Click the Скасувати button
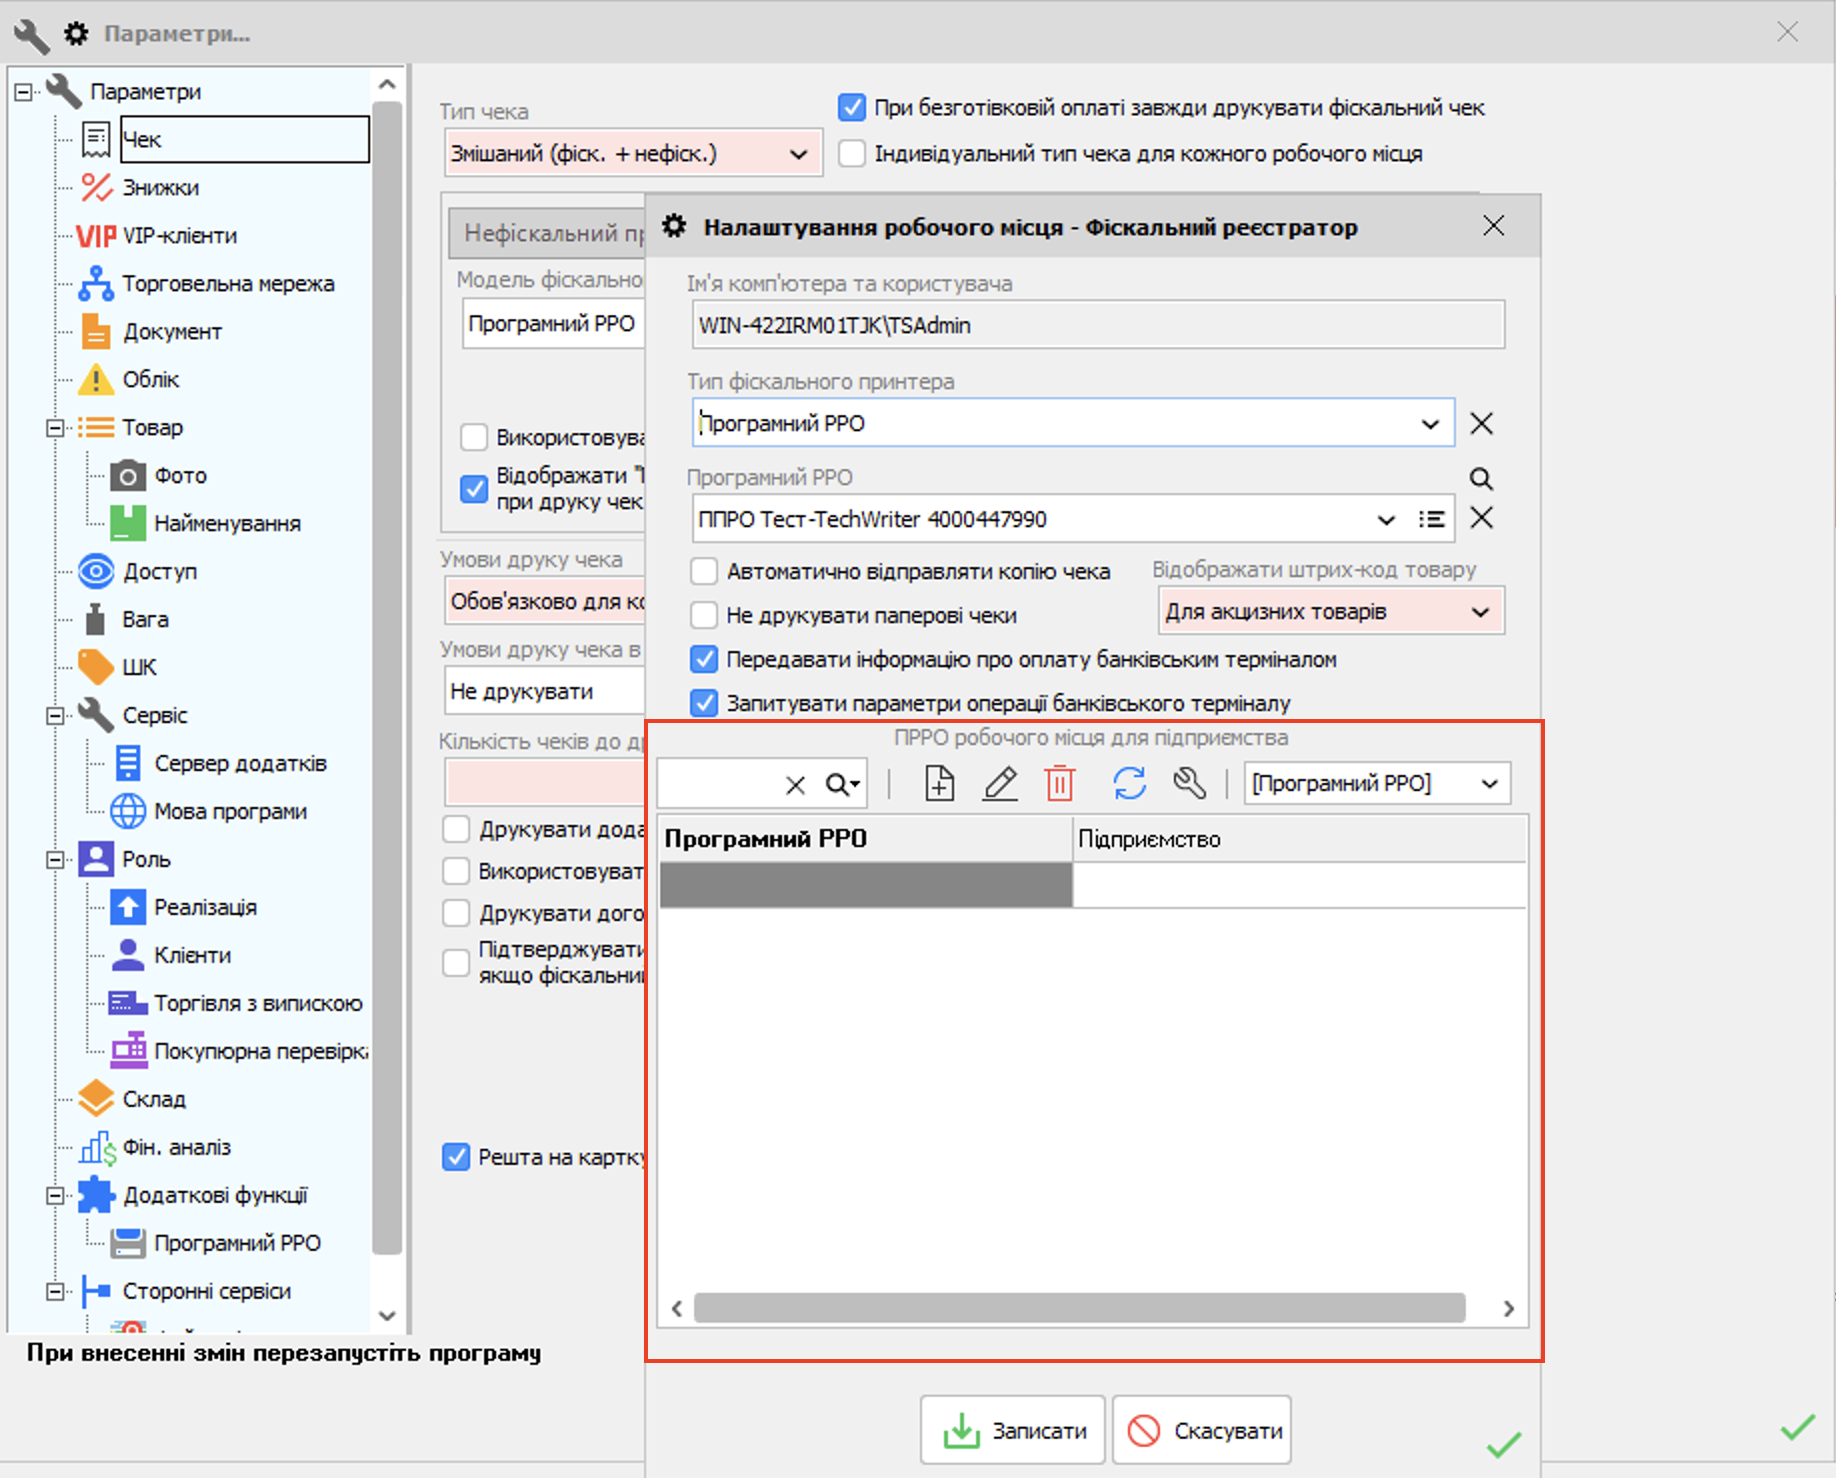This screenshot has height=1478, width=1836. 1202,1431
